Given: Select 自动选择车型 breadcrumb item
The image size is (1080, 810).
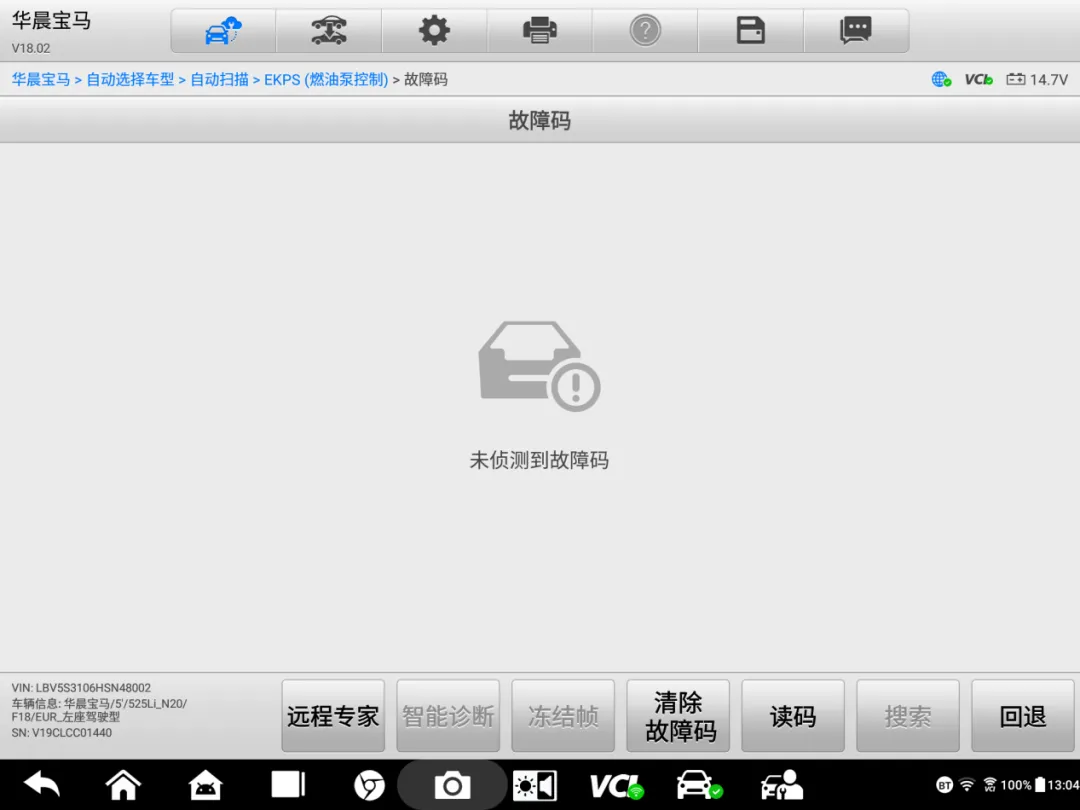Looking at the screenshot, I should tap(130, 79).
